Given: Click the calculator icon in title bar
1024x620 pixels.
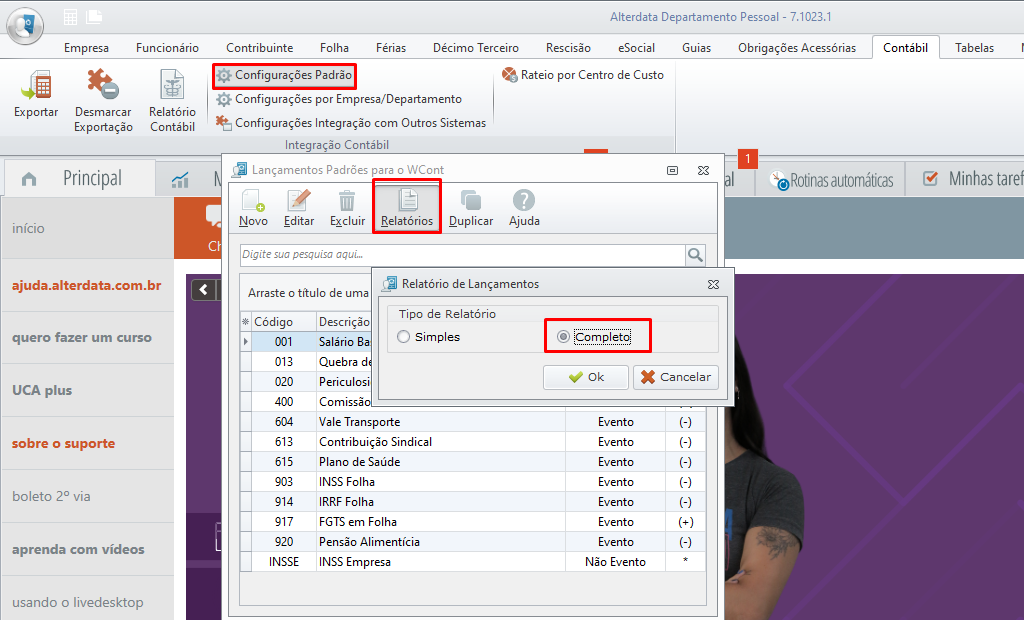Looking at the screenshot, I should [x=71, y=17].
